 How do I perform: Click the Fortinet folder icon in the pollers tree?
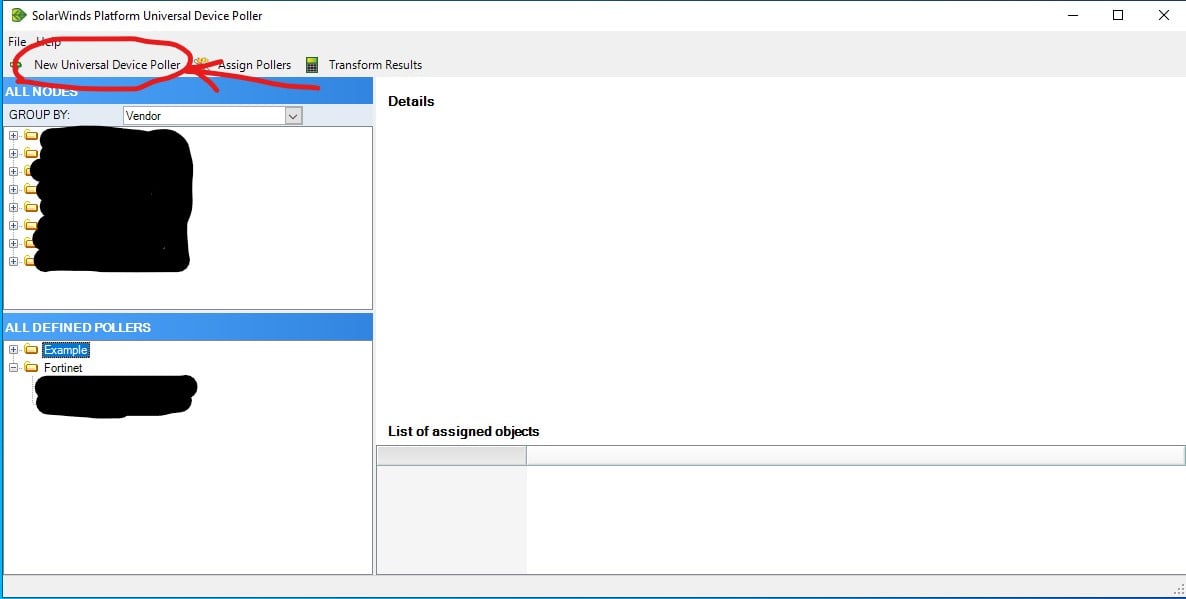(x=31, y=368)
